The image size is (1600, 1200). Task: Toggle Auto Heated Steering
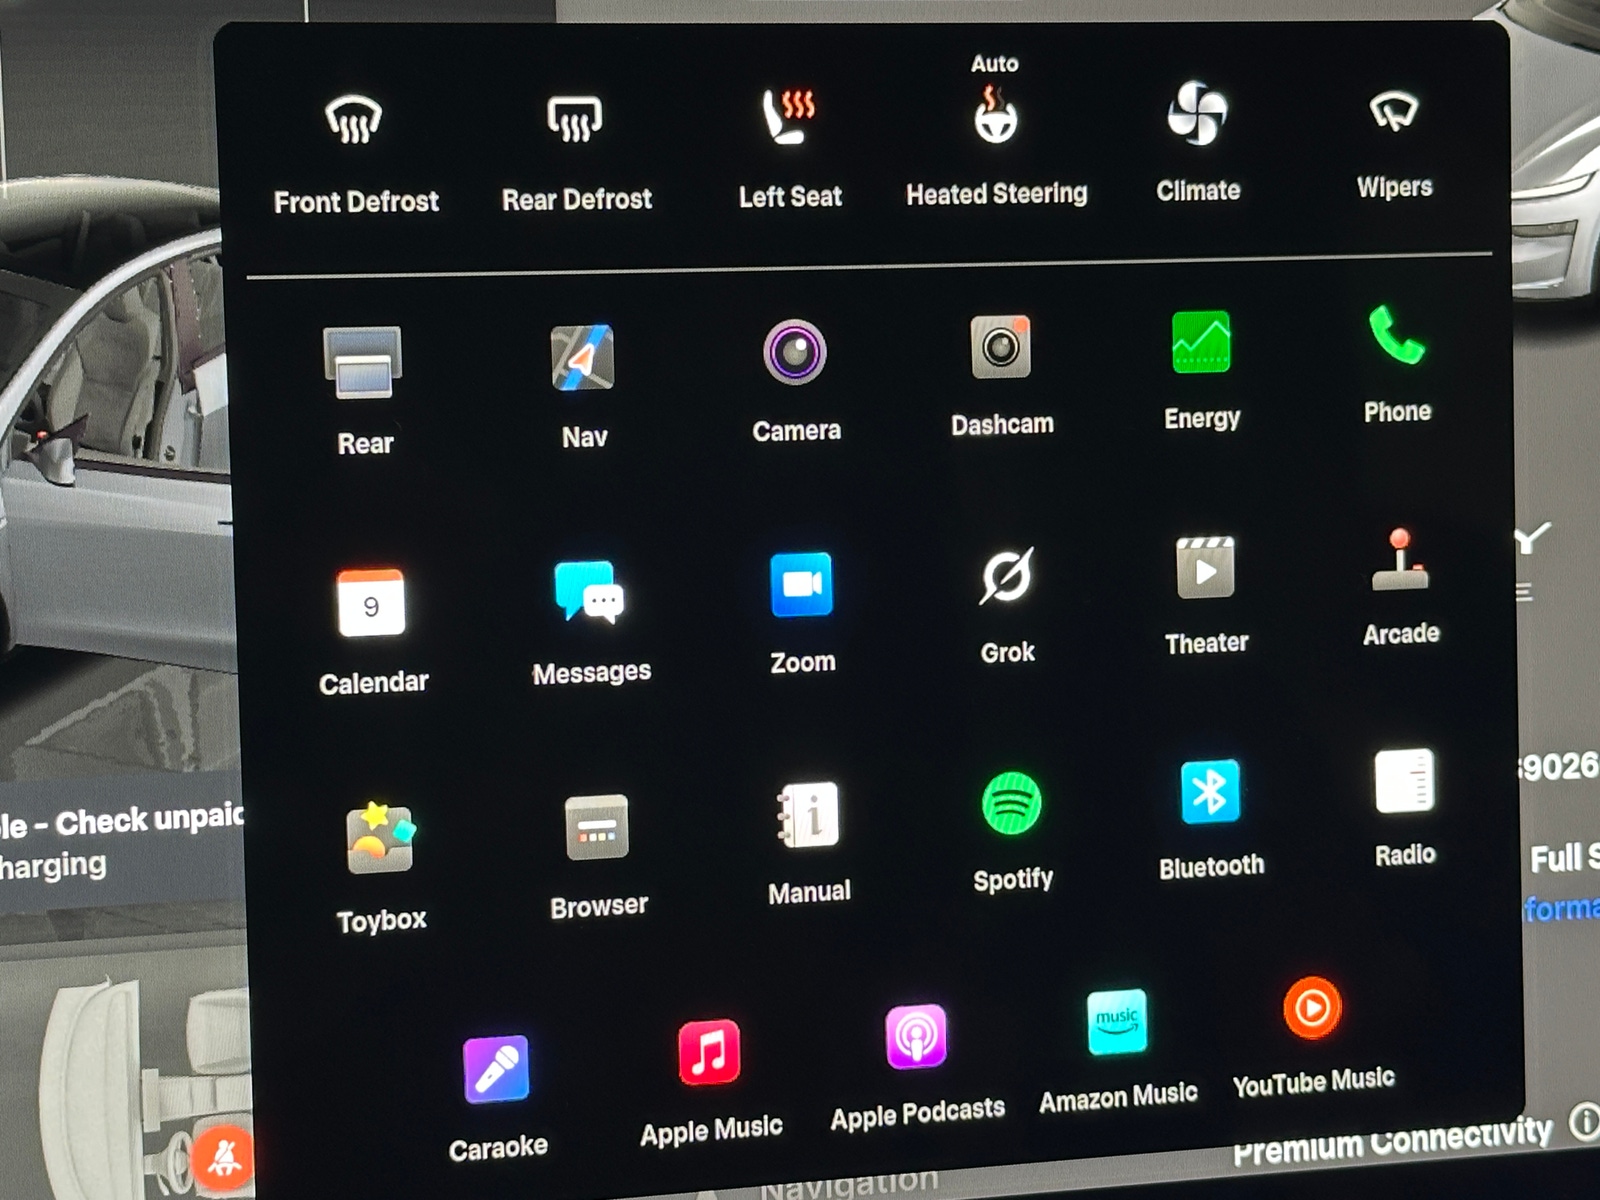pyautogui.click(x=995, y=116)
